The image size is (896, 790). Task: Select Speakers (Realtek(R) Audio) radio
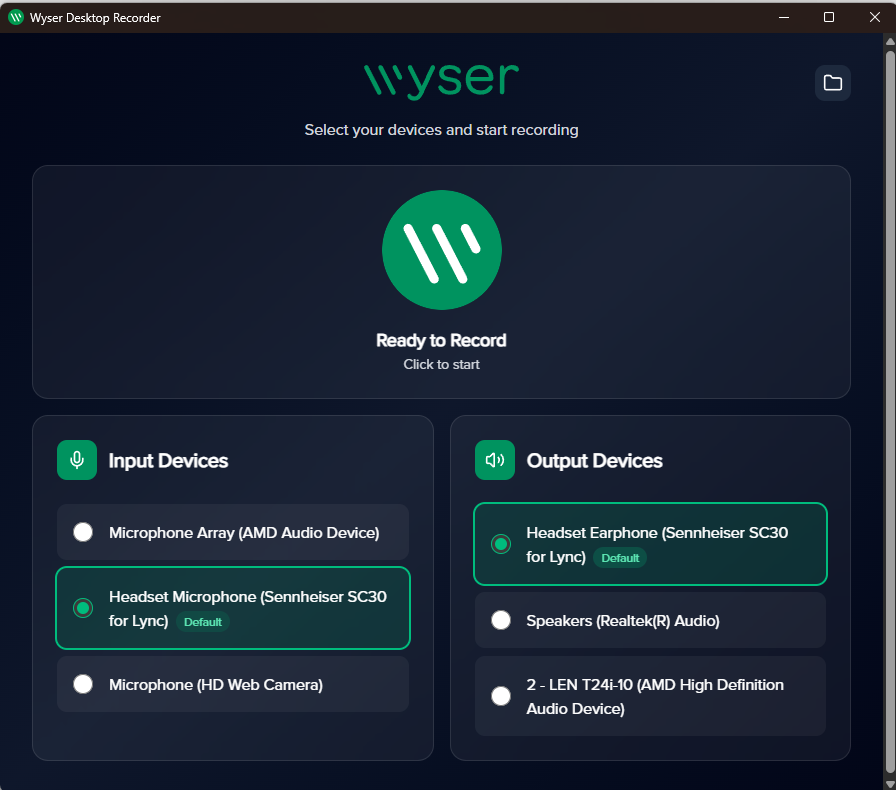point(501,620)
